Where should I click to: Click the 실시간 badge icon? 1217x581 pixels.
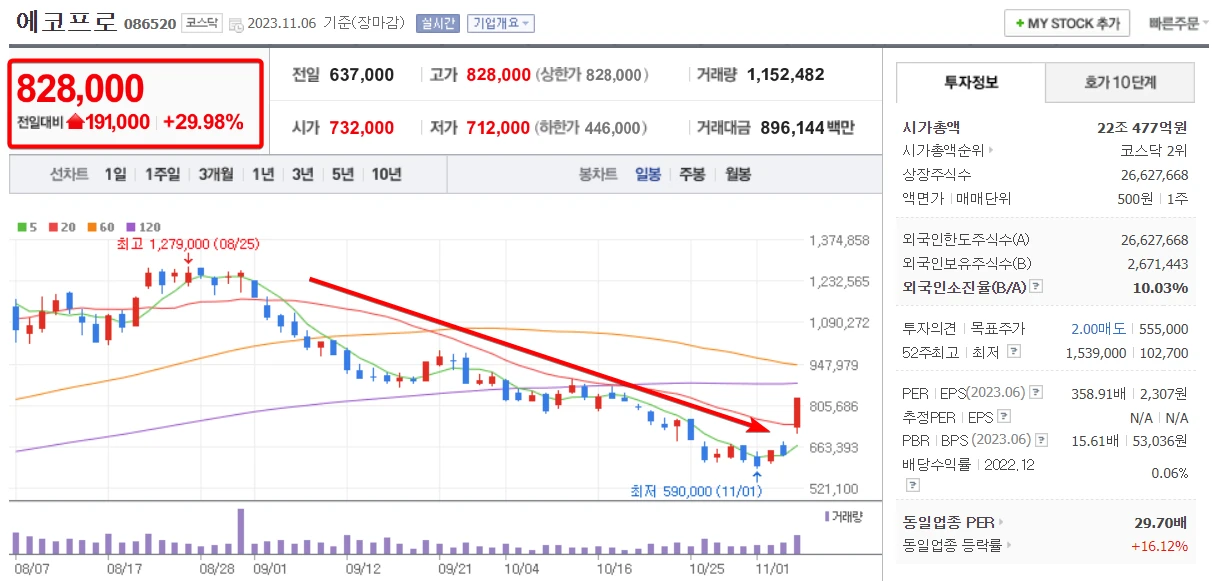click(444, 21)
